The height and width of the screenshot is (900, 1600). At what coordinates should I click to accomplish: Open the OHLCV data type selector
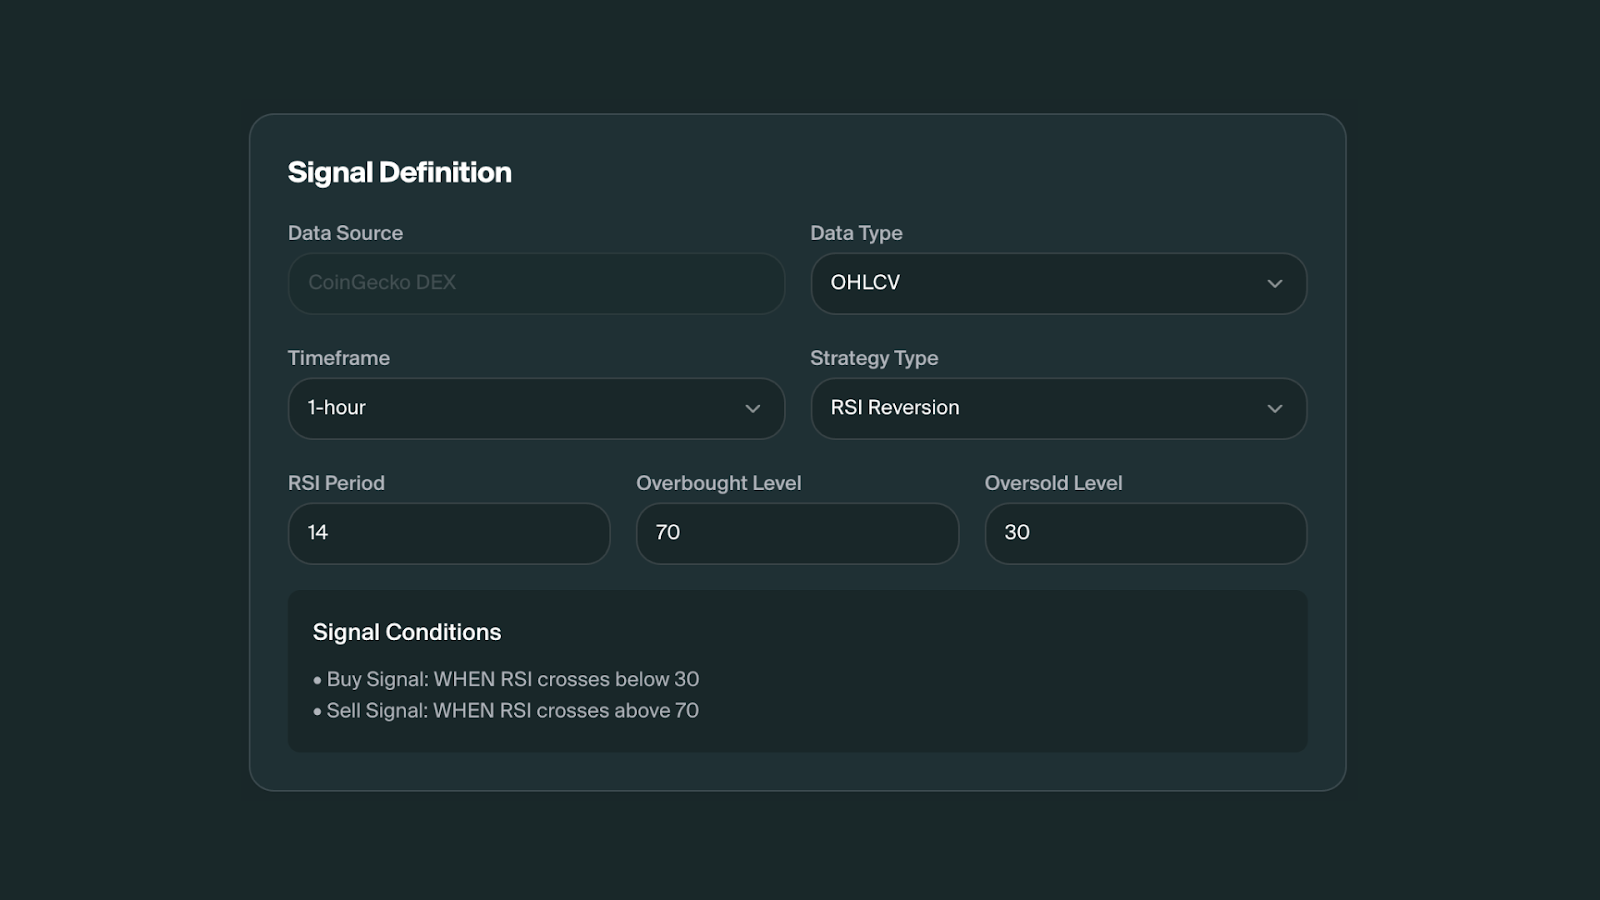coord(1058,284)
